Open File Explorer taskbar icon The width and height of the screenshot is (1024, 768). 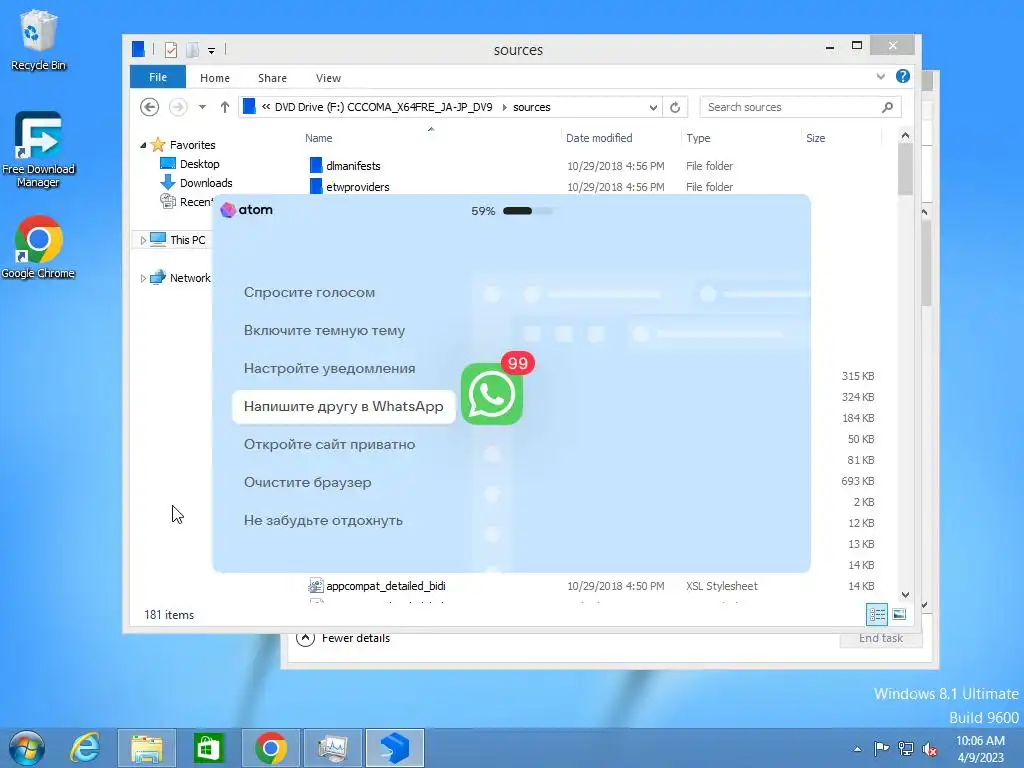147,748
